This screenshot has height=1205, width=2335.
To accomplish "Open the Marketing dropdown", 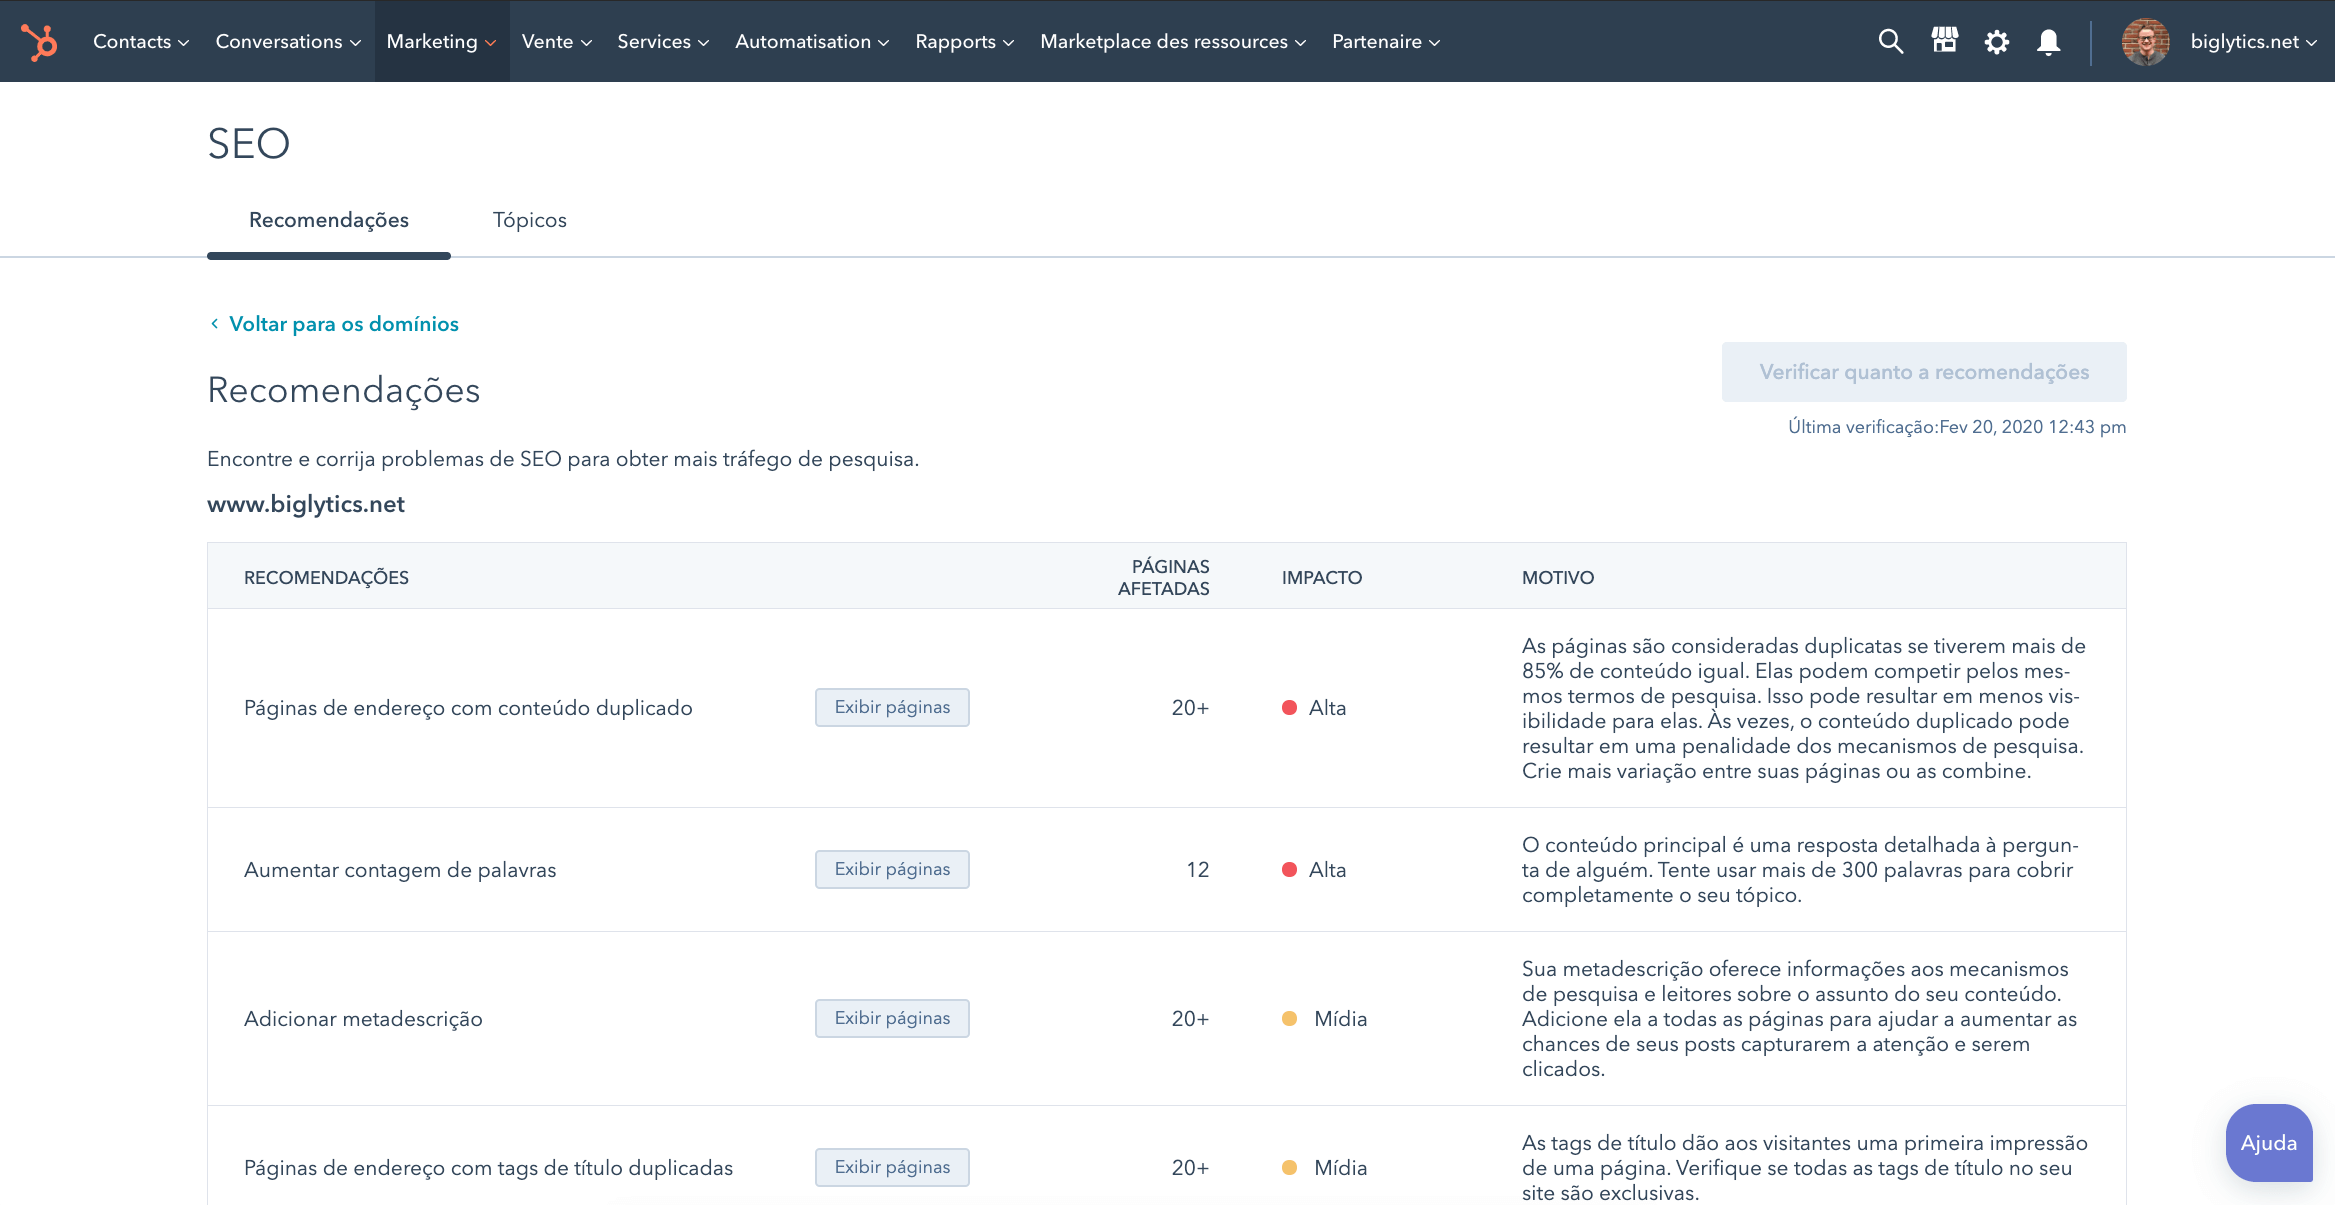I will 441,41.
